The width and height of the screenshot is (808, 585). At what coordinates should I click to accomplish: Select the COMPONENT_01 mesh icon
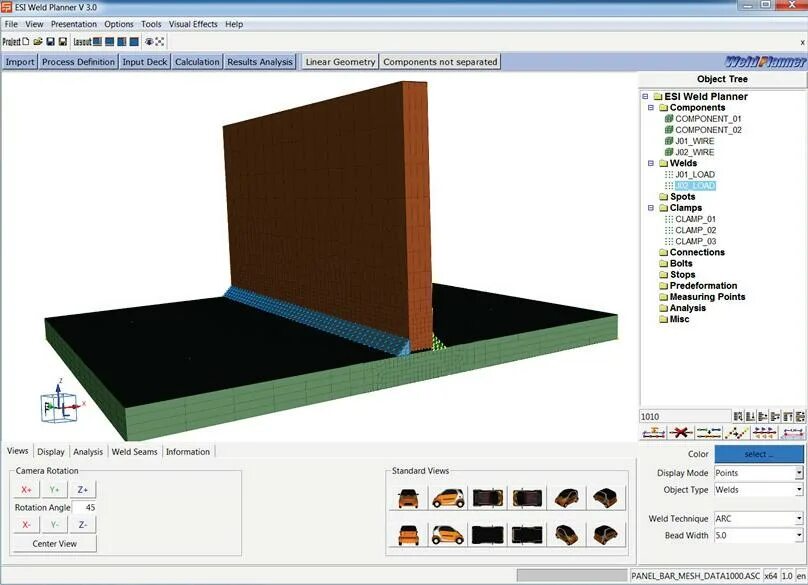pos(669,119)
